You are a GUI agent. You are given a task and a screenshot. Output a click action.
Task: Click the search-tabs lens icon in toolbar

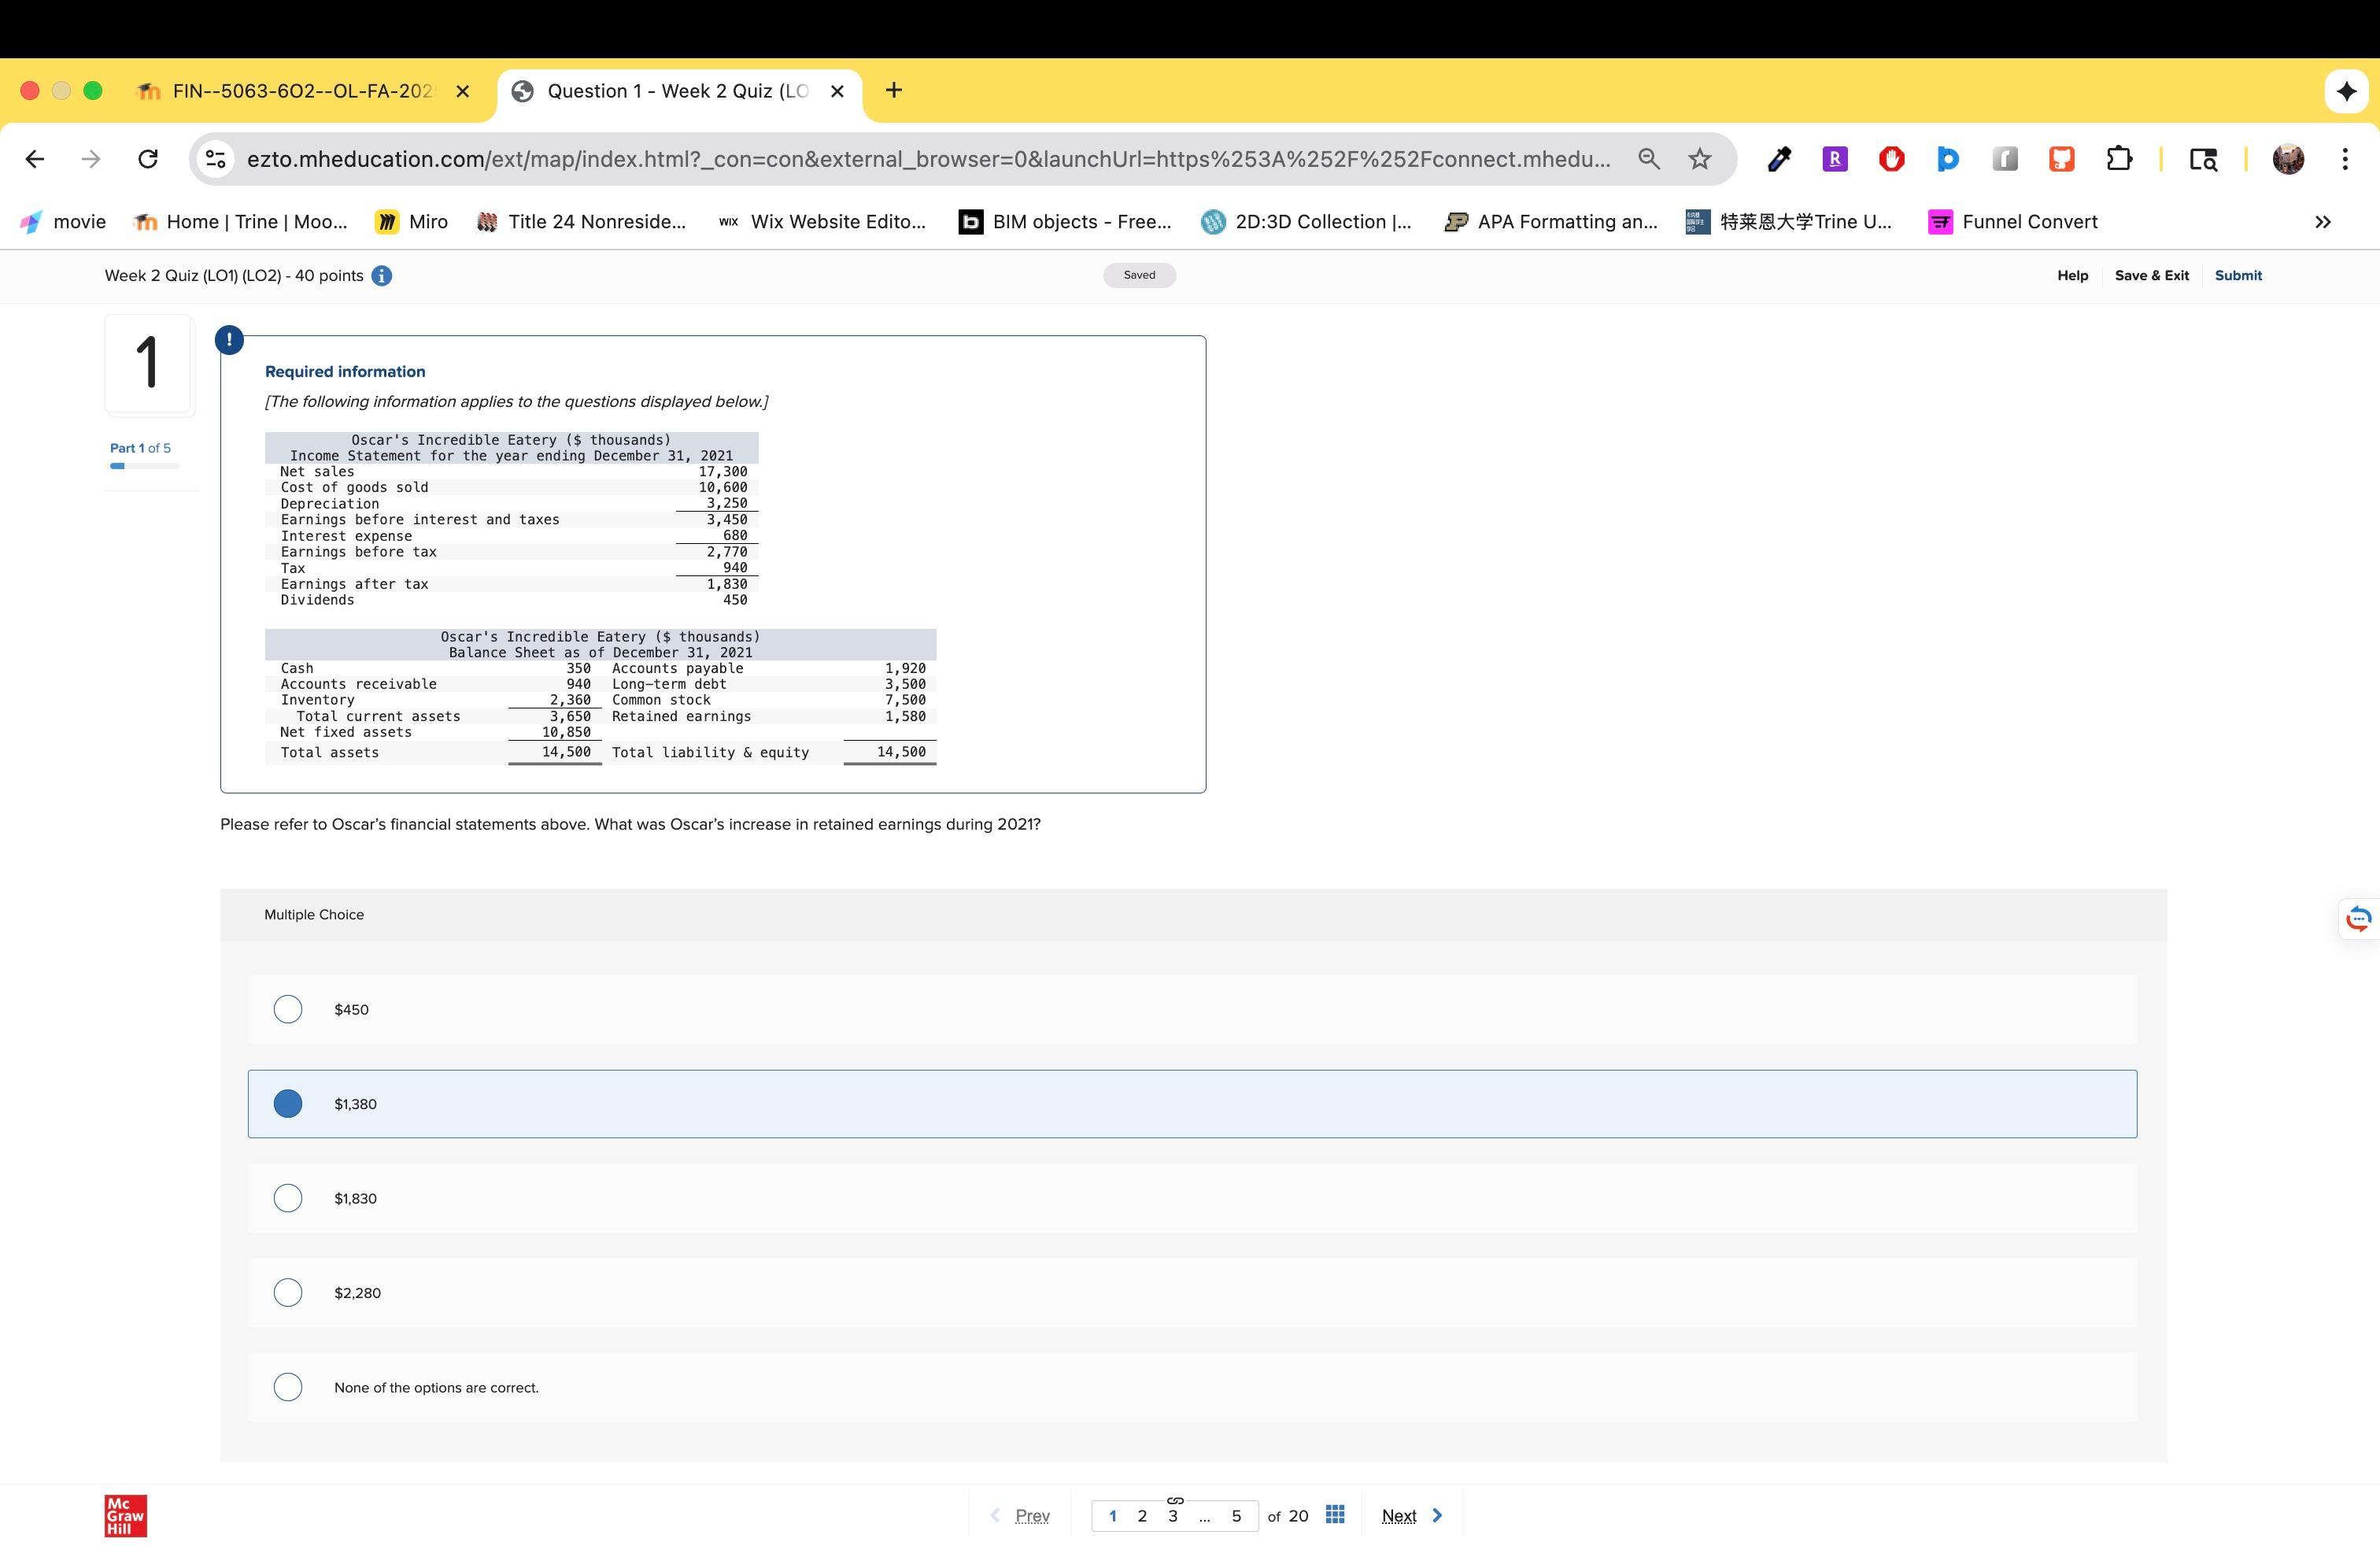pos(2203,159)
